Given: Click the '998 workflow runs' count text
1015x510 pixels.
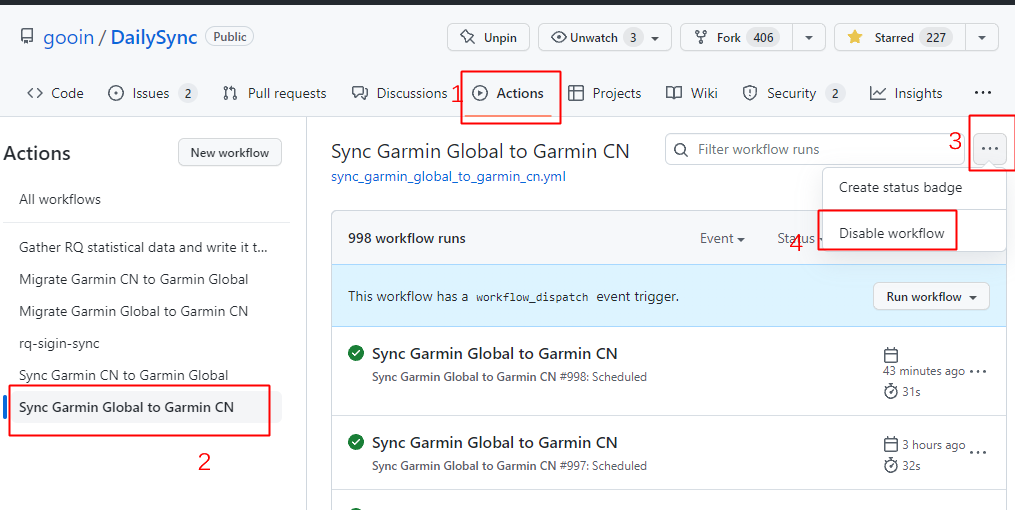Looking at the screenshot, I should pyautogui.click(x=407, y=238).
